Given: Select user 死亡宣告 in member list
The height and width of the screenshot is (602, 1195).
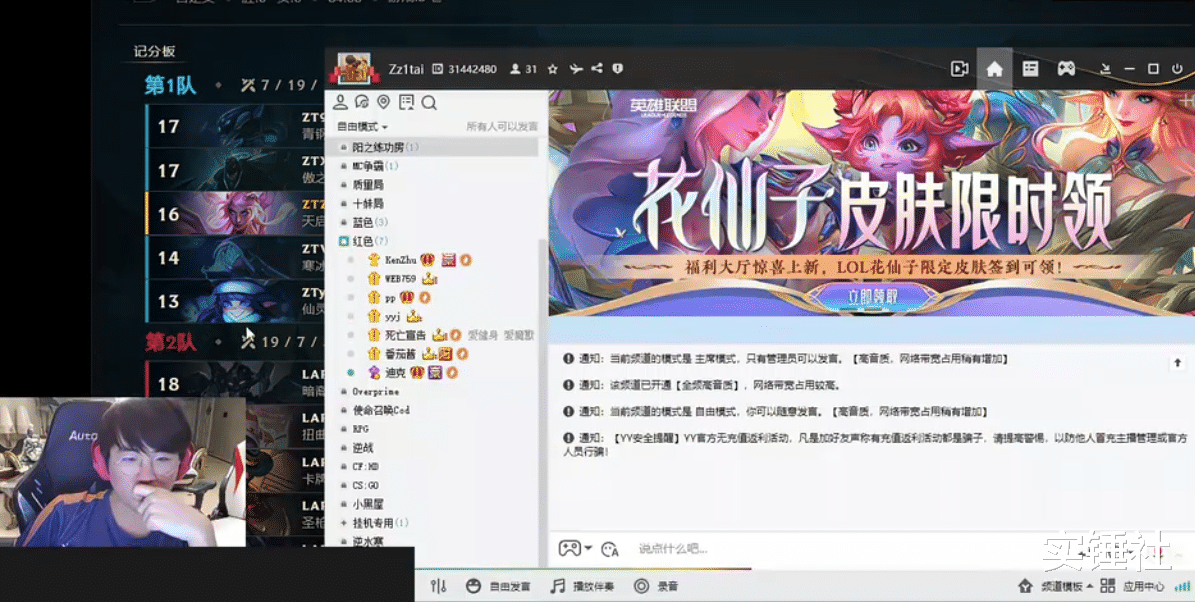Looking at the screenshot, I should (x=405, y=335).
